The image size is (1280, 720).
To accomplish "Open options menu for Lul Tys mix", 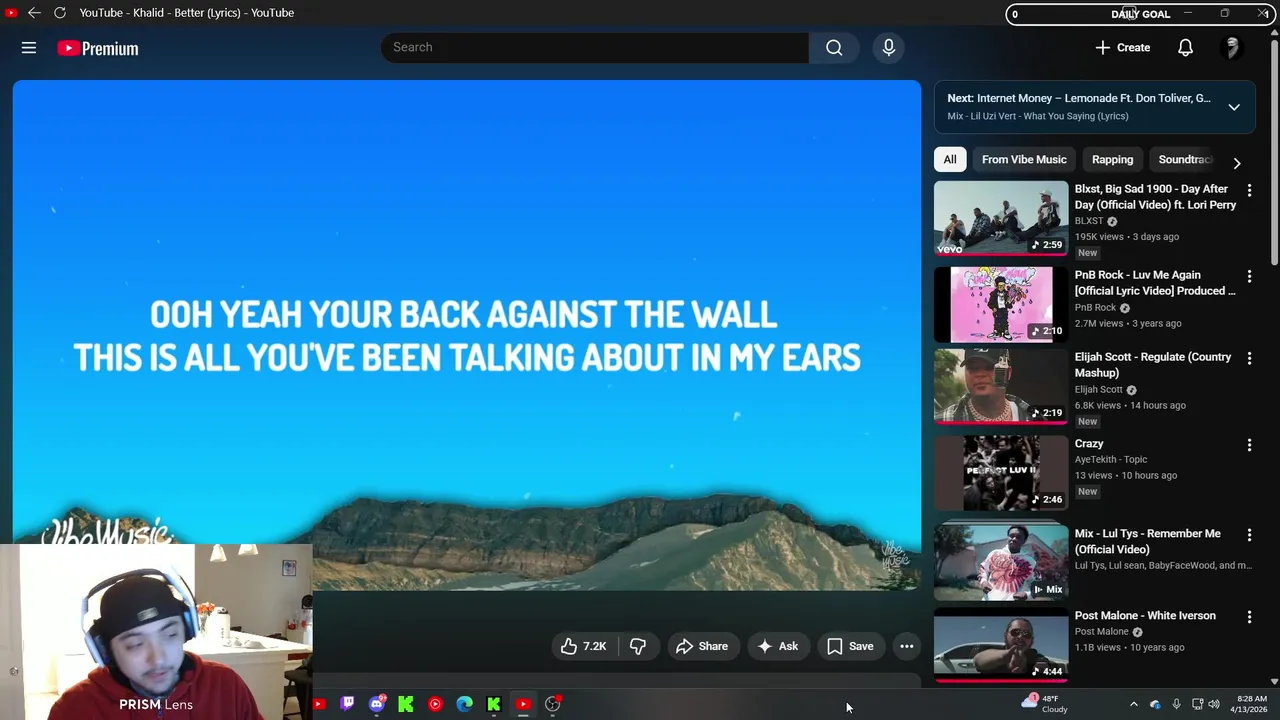I will pos(1249,535).
